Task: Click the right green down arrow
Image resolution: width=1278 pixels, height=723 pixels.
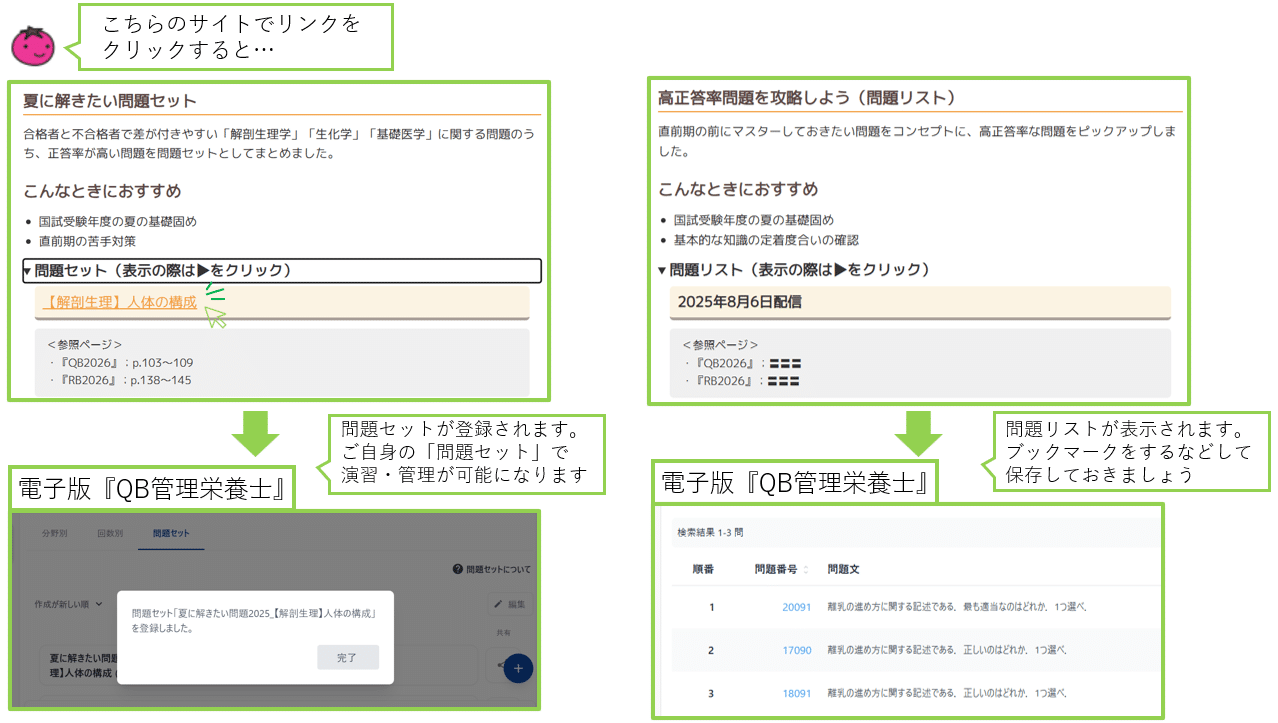Action: pos(917,432)
